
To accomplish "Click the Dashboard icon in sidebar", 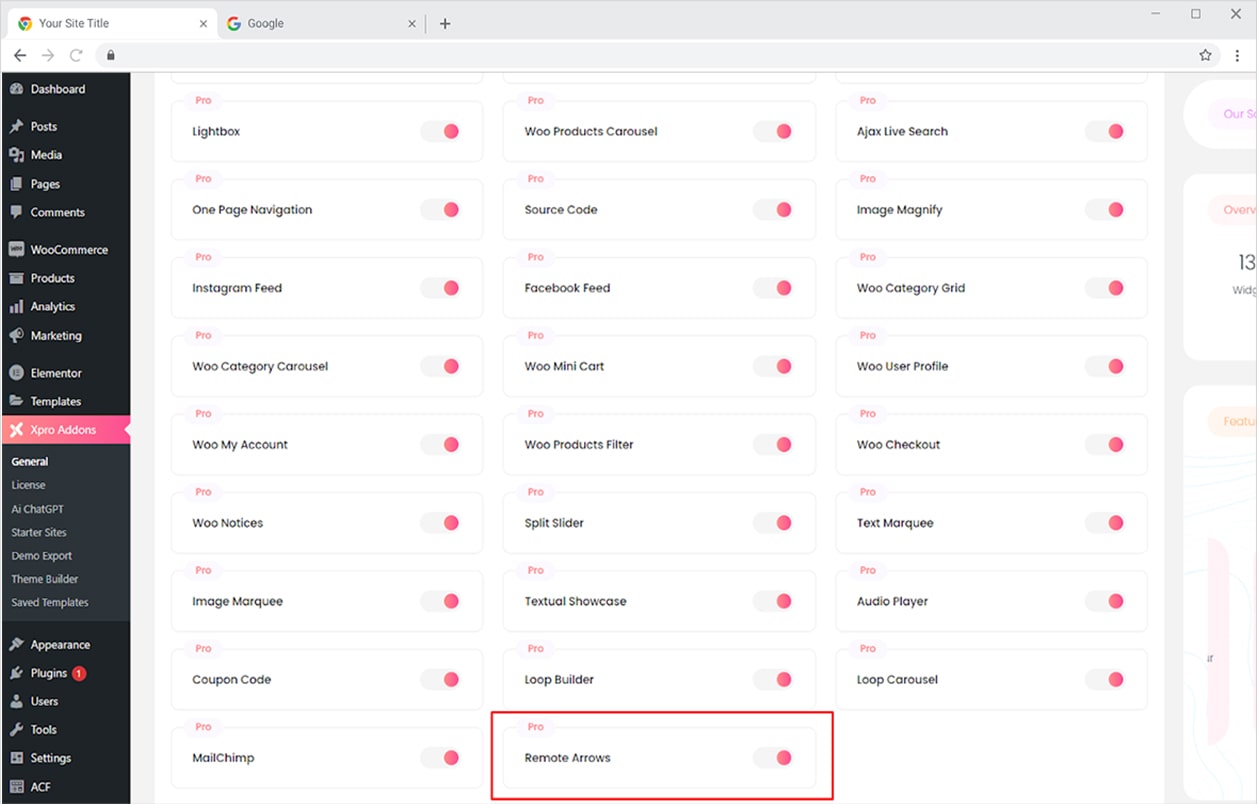I will (x=16, y=89).
